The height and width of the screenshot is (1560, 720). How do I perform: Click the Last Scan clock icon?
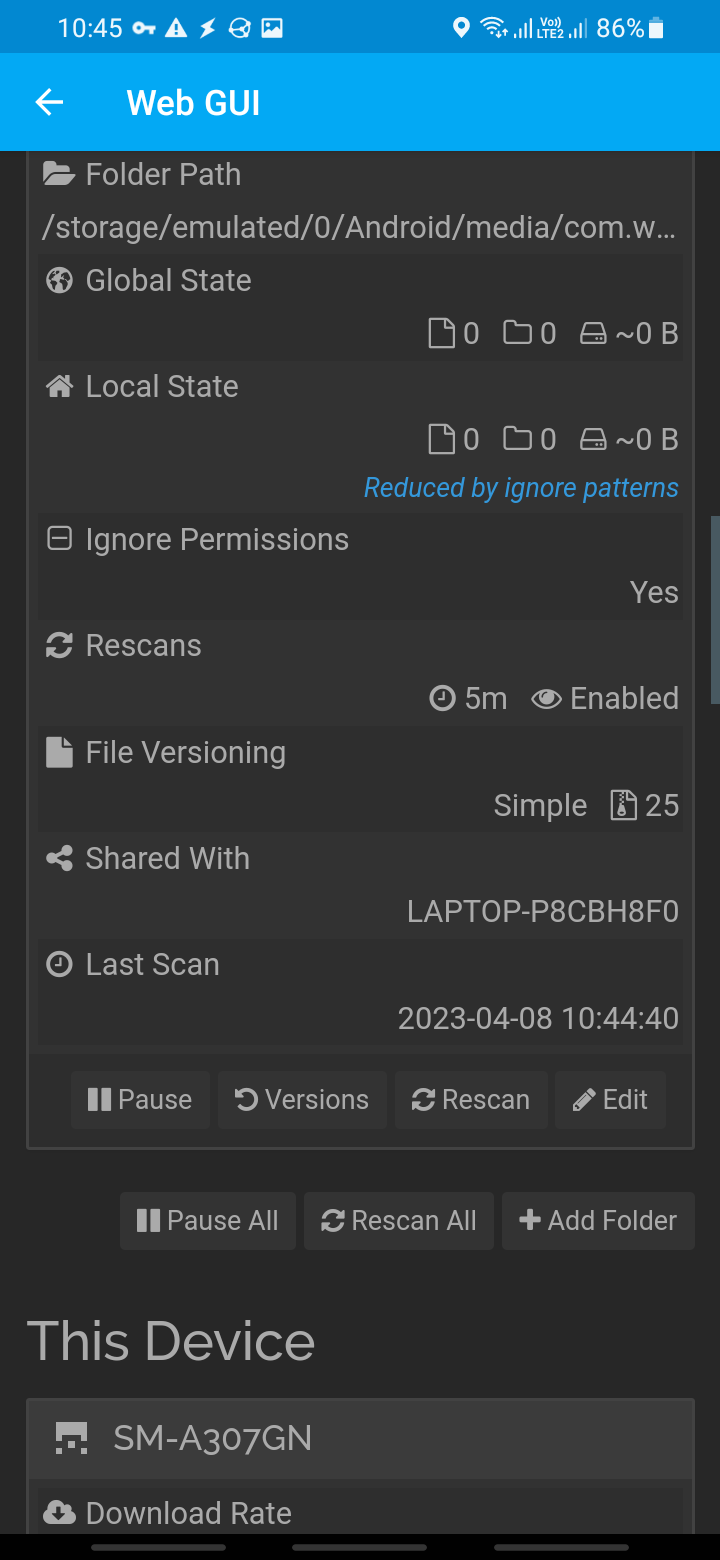coord(59,964)
